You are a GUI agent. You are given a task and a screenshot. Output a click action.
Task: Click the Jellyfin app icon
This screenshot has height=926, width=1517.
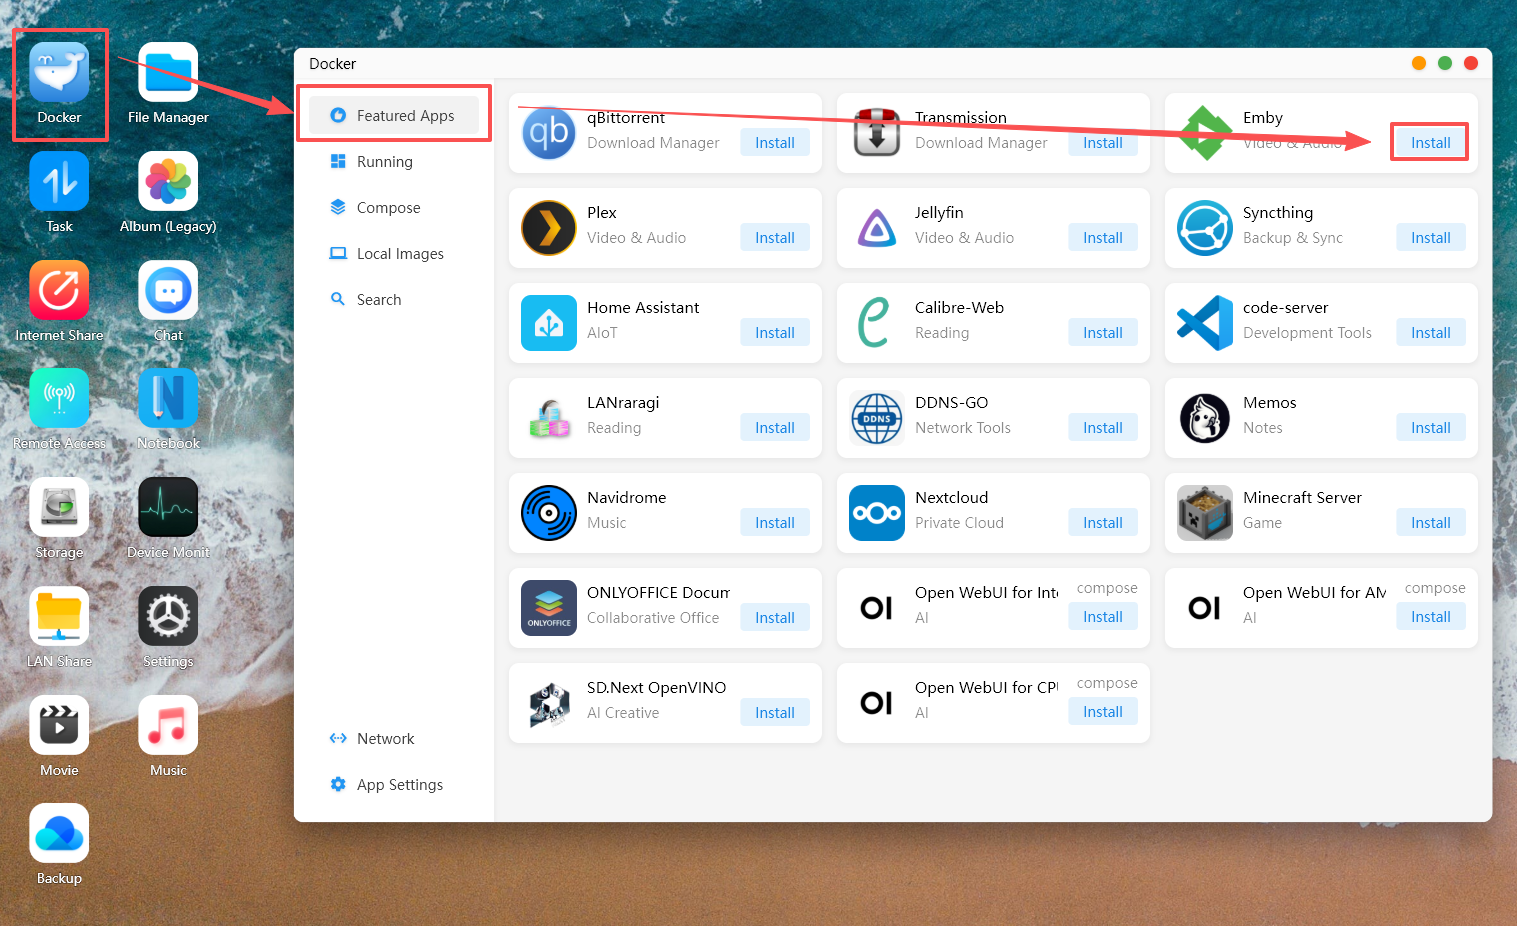(x=877, y=228)
